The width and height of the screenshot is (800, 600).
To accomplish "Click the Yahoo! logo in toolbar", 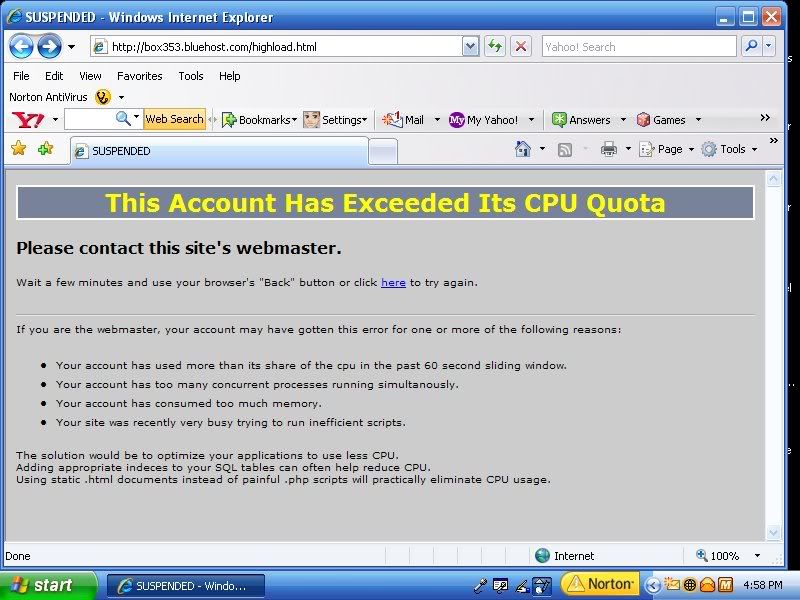I will (26, 120).
